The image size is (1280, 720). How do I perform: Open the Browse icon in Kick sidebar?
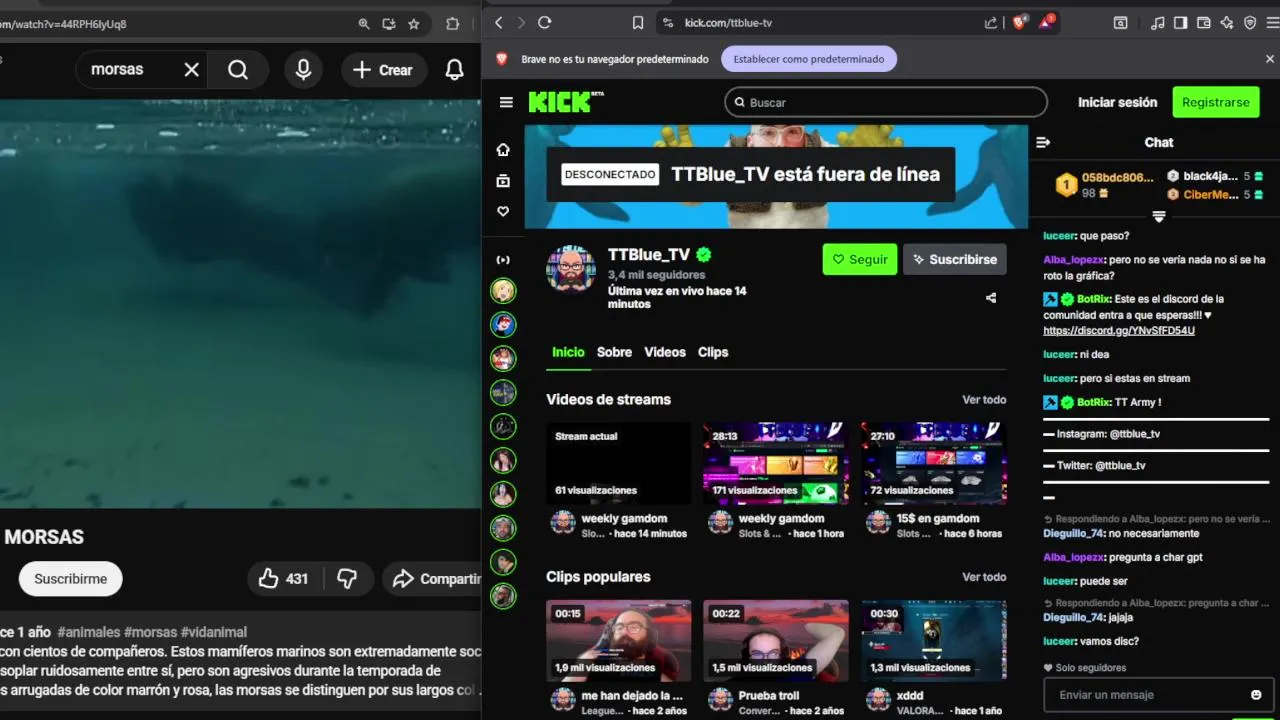(503, 180)
